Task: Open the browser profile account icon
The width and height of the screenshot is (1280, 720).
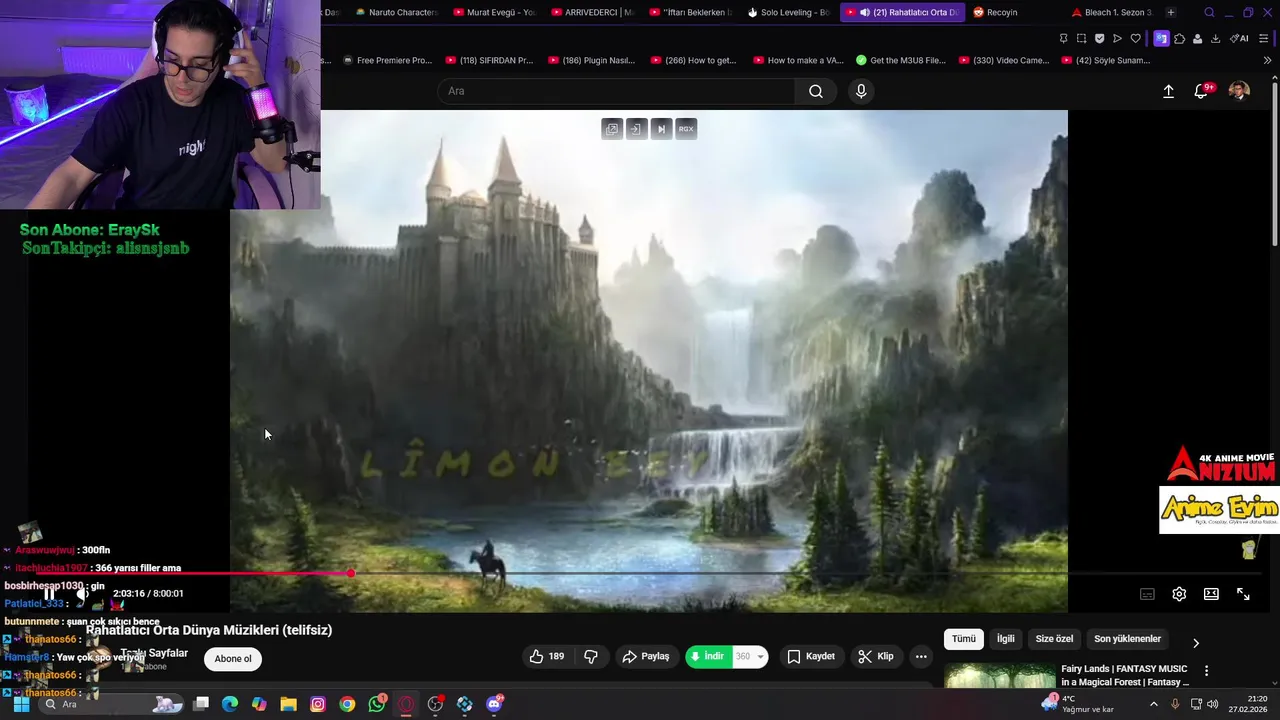Action: pyautogui.click(x=1197, y=38)
